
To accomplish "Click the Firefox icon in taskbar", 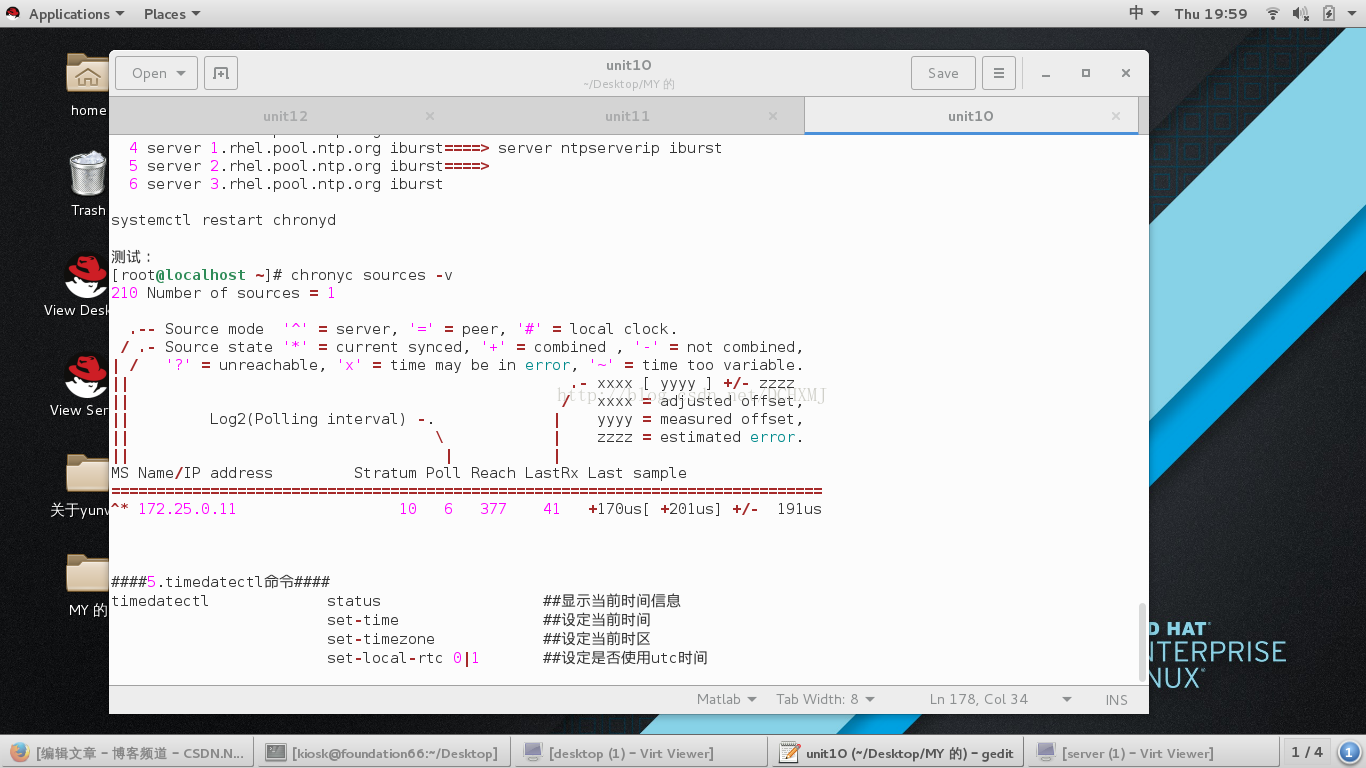I will (19, 753).
